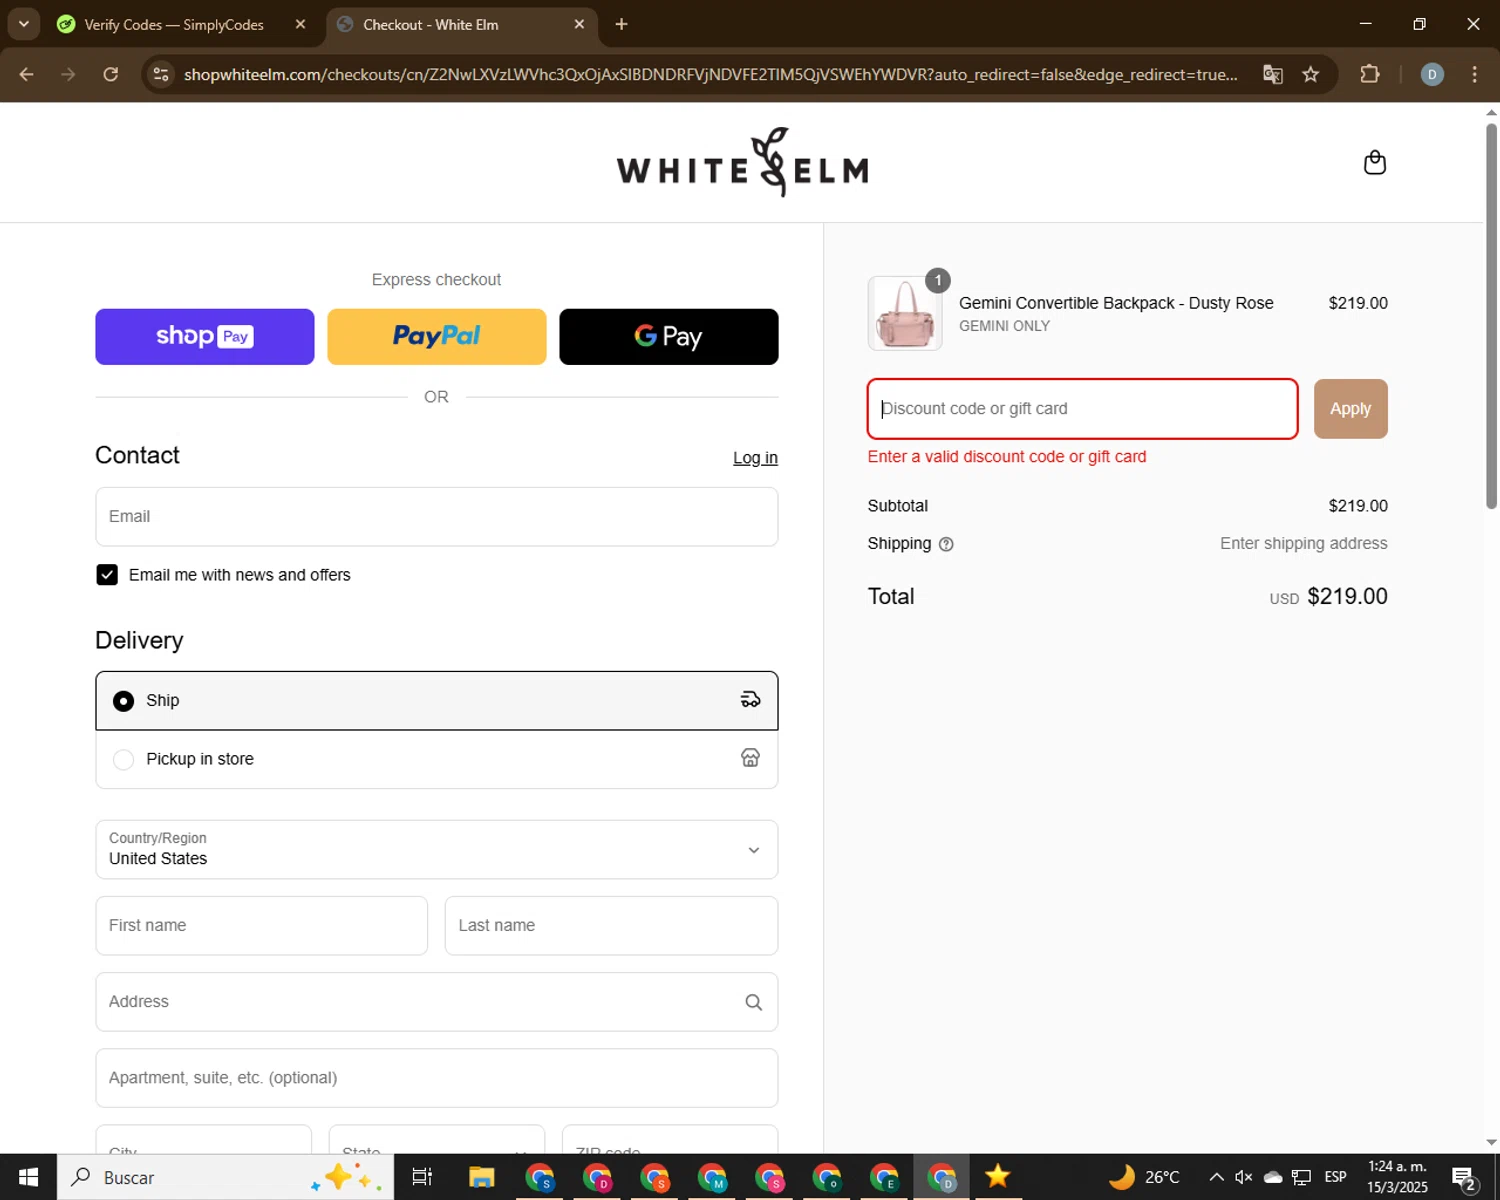
Task: Open the Chrome profile D avatar
Action: point(1432,74)
